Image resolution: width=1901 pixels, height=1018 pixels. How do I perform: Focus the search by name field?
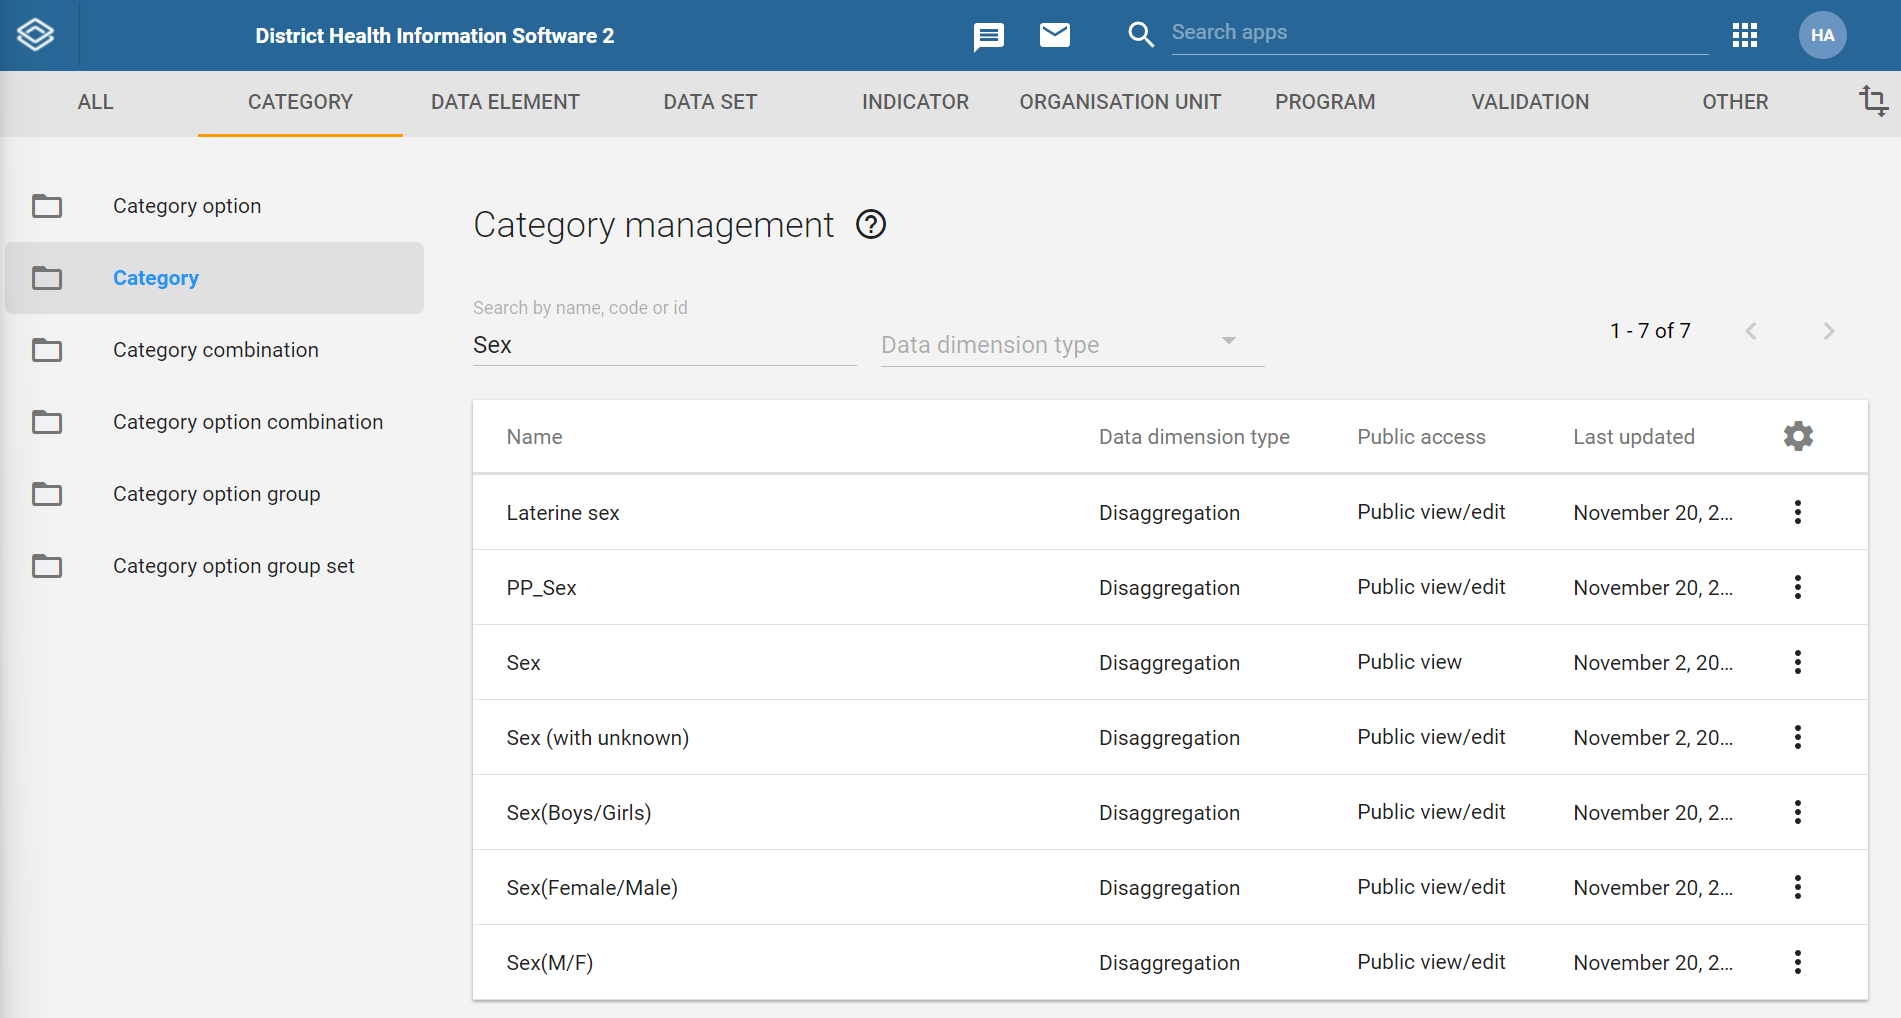[x=664, y=345]
